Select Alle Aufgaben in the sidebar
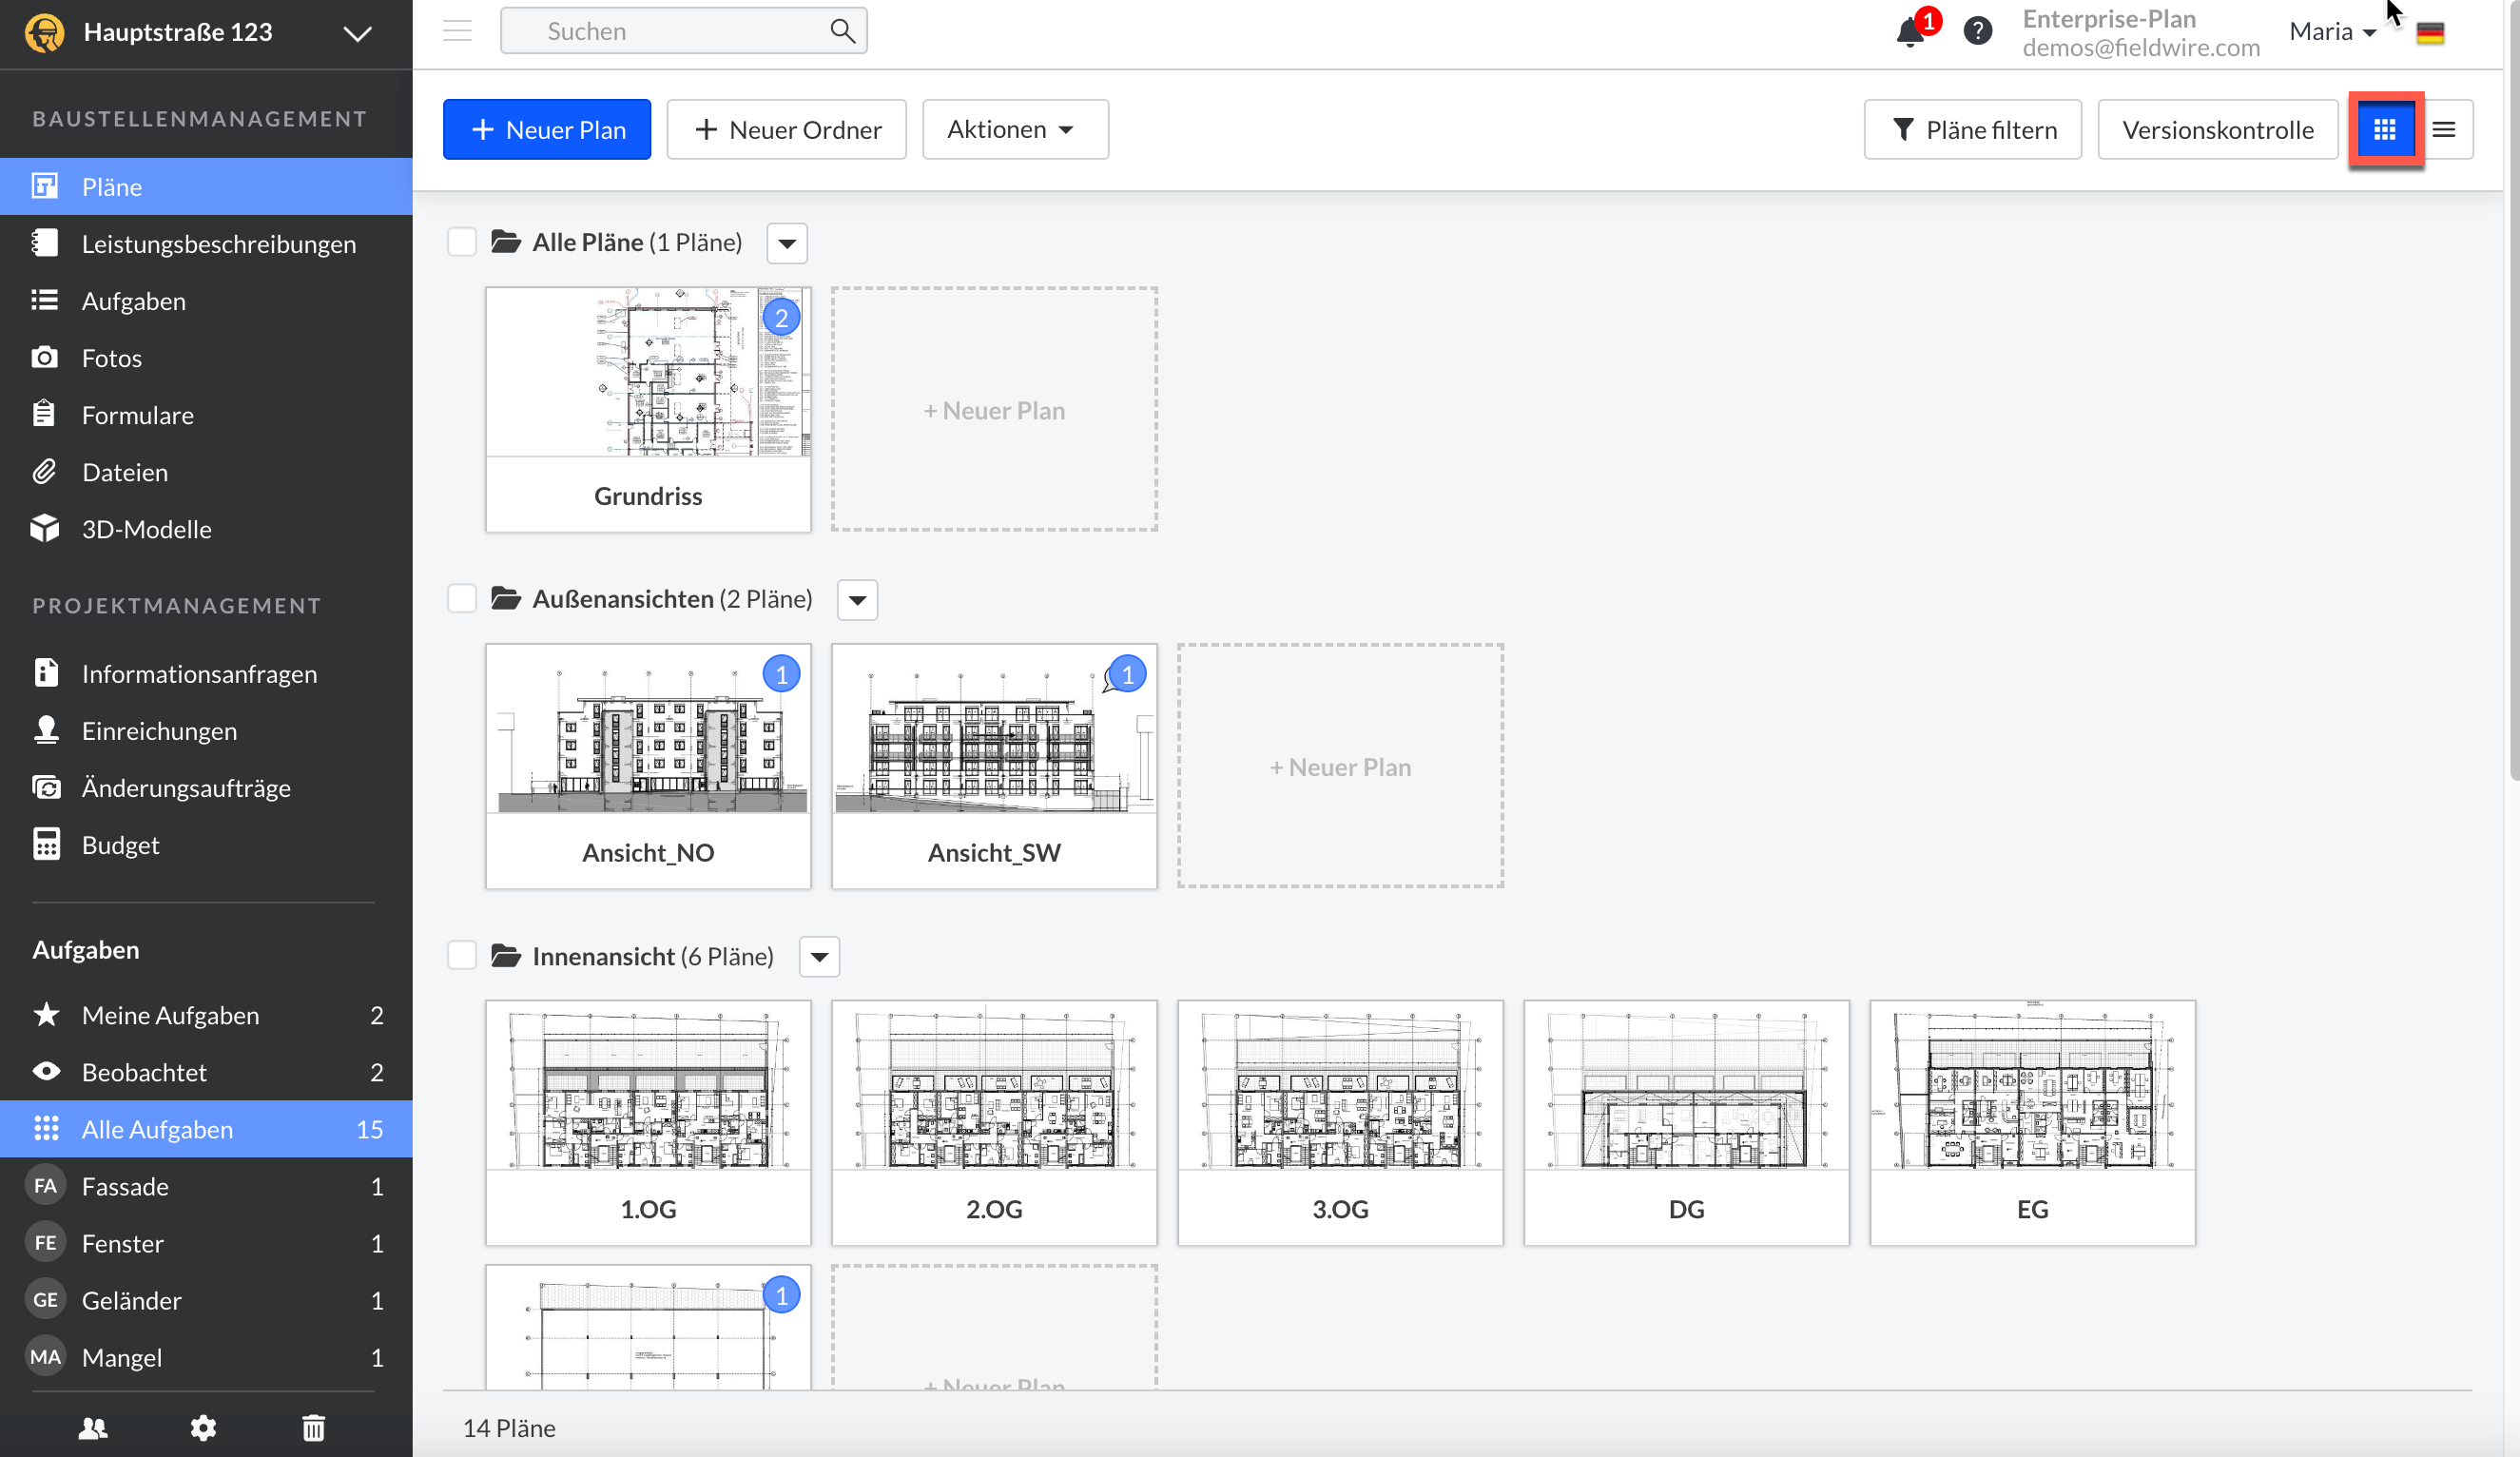 (x=206, y=1129)
